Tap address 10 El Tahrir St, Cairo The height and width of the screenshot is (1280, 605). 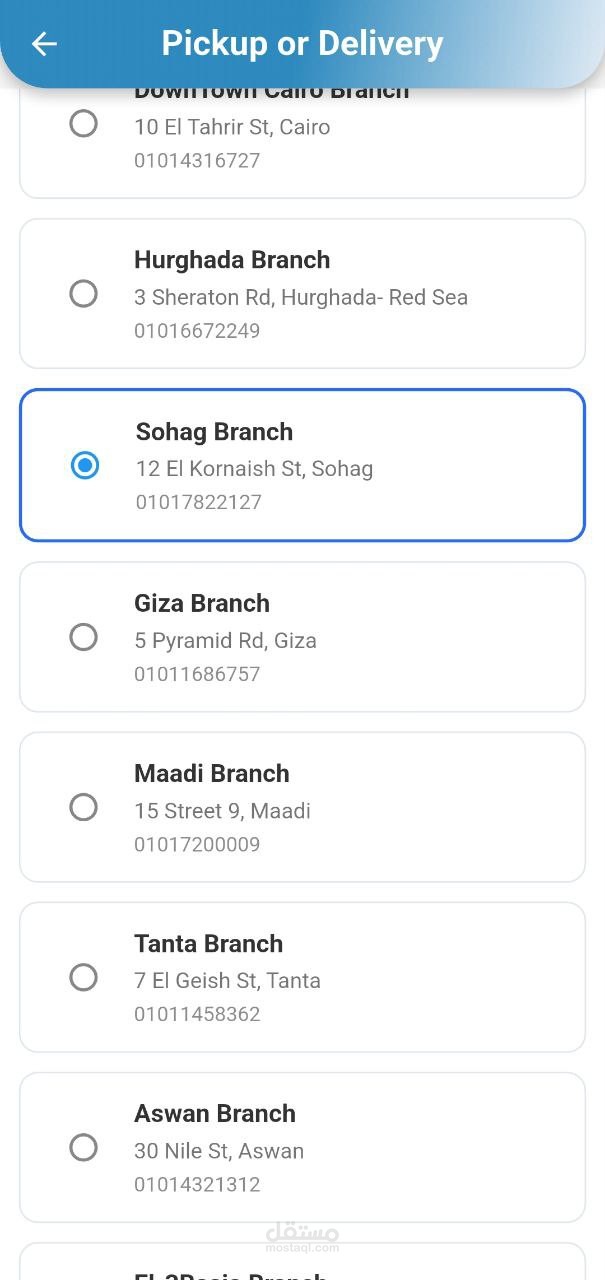232,127
